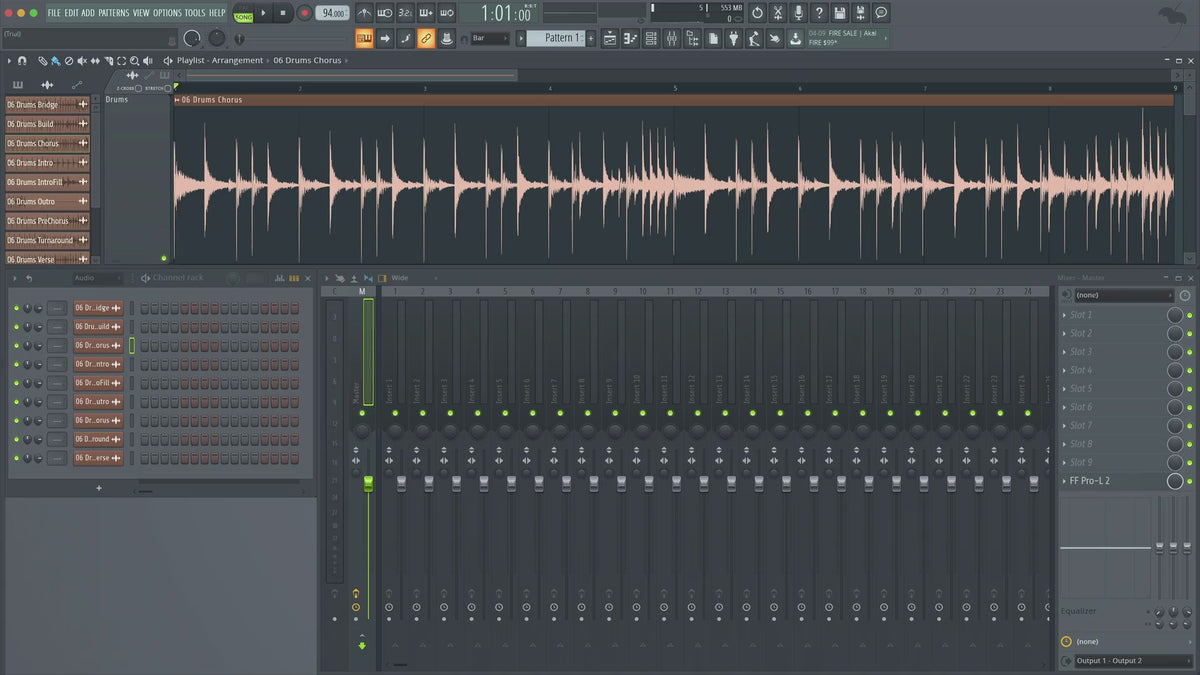Open the PATTERNS menu

[x=113, y=13]
